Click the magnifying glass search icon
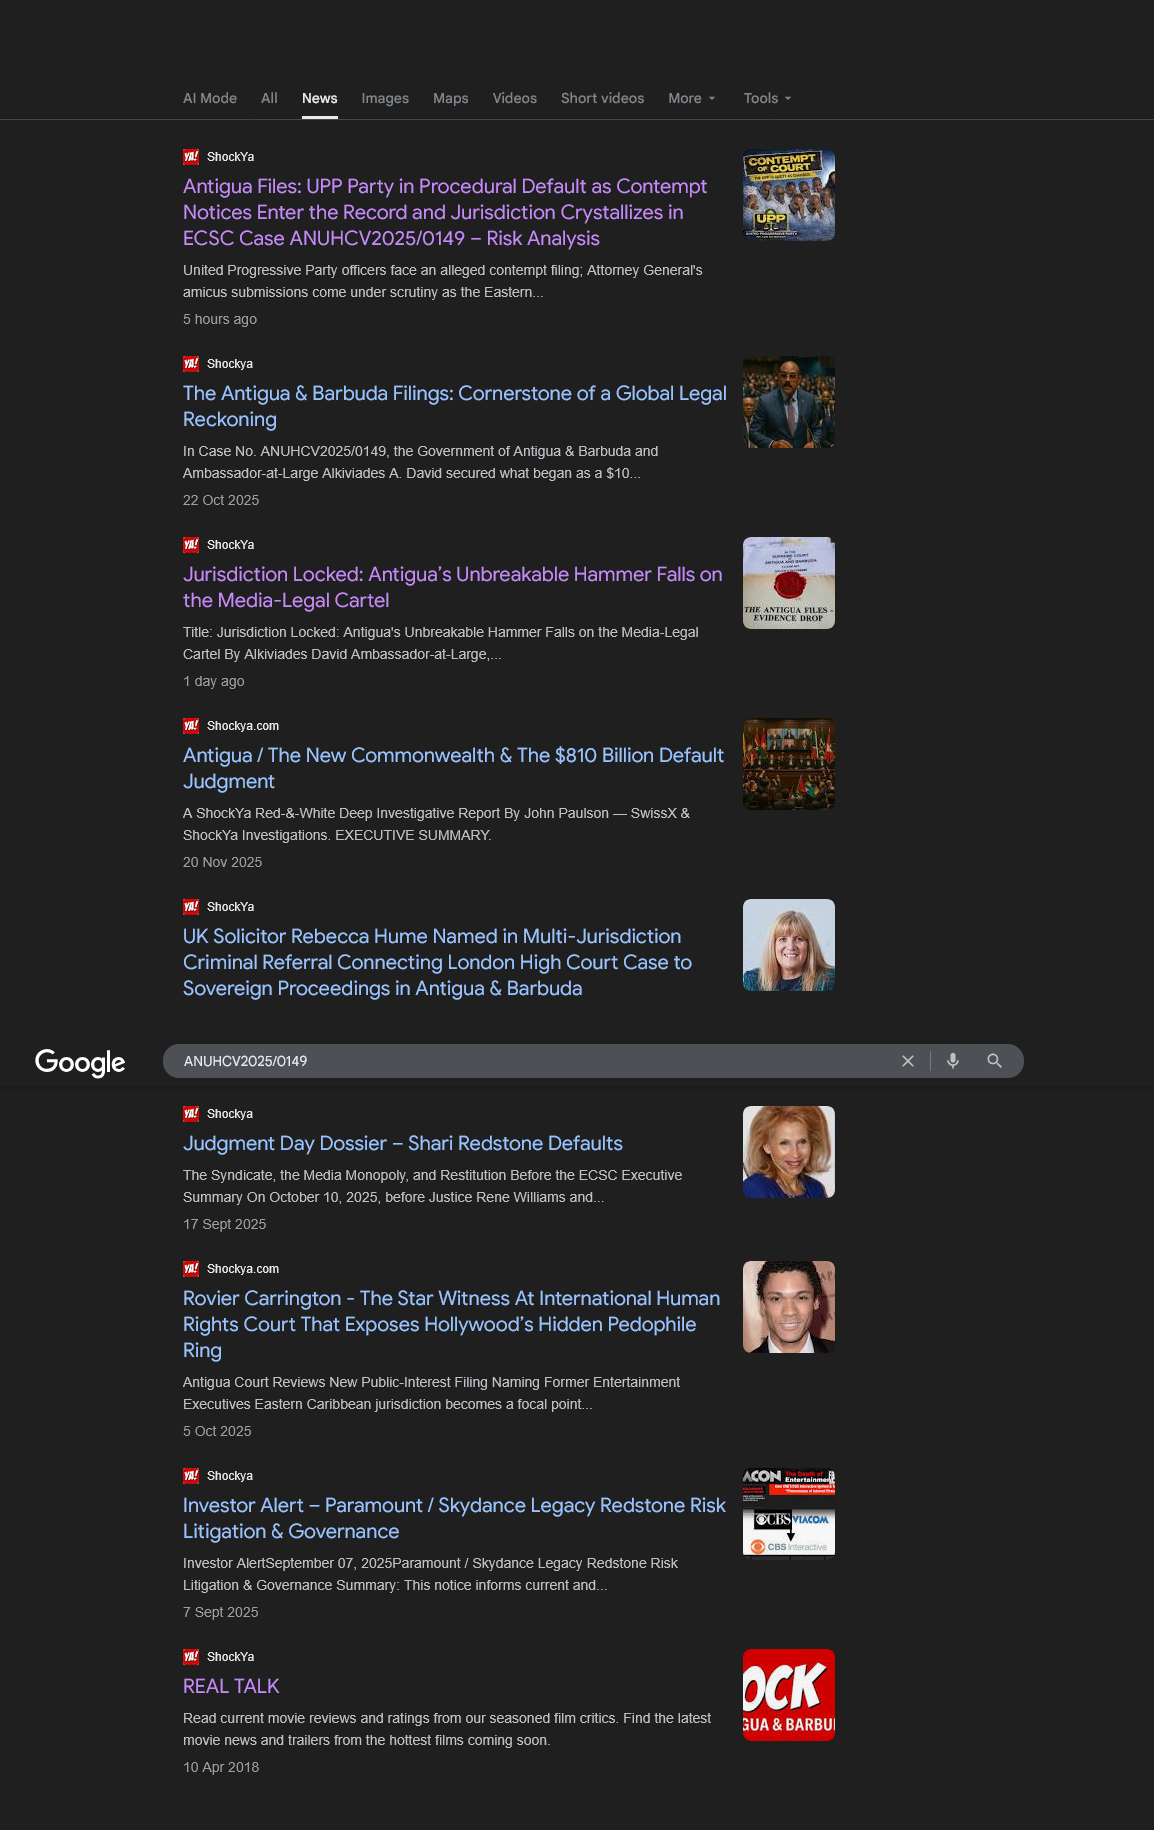The height and width of the screenshot is (1830, 1154). pyautogui.click(x=994, y=1061)
